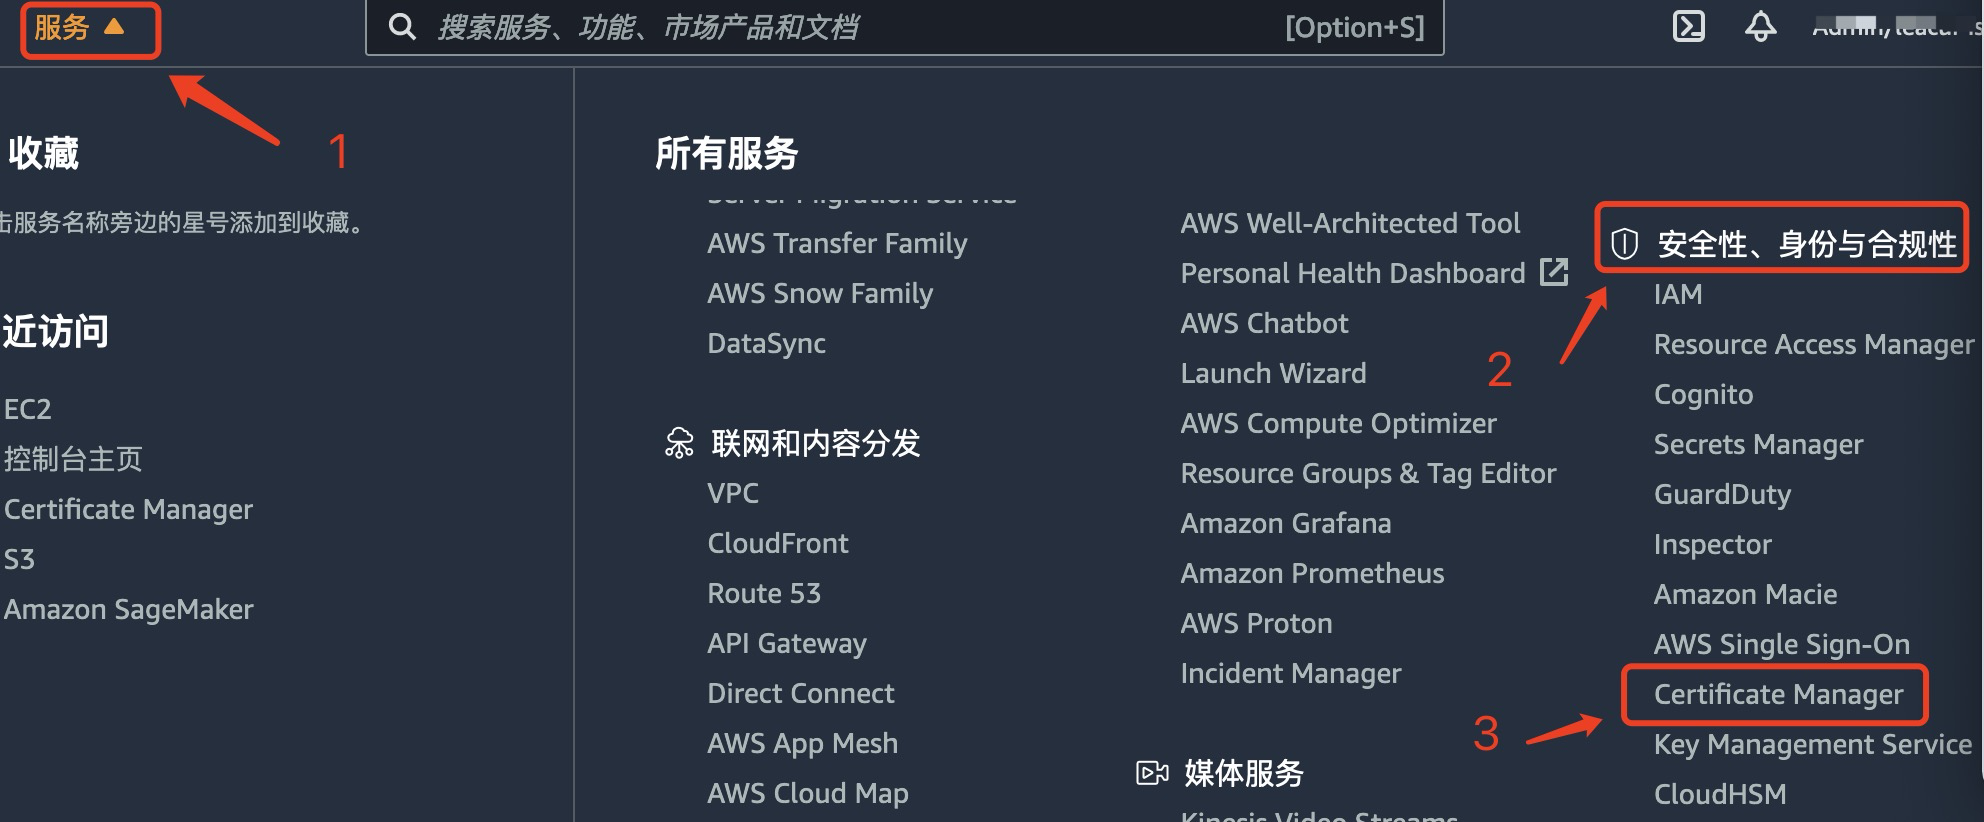Open Route 53 service
The image size is (1984, 822).
[763, 592]
